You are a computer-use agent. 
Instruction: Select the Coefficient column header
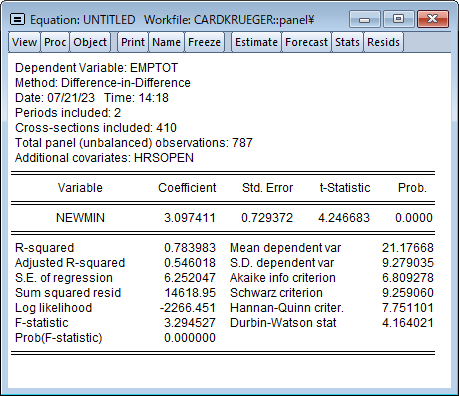(187, 188)
